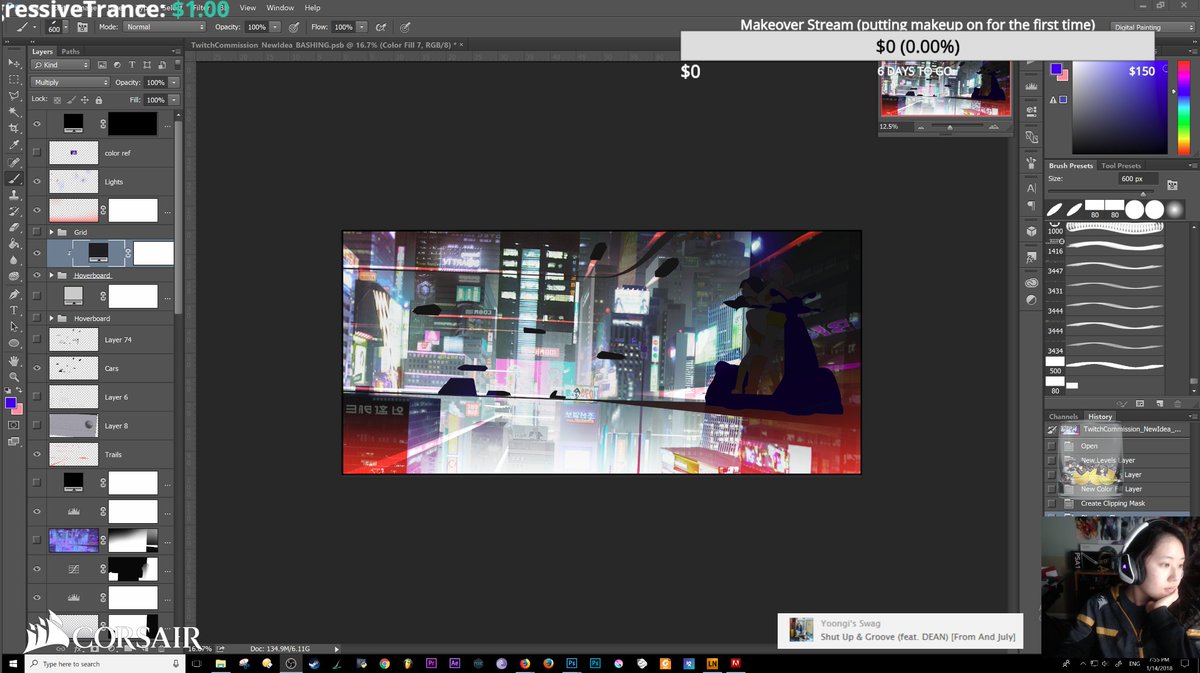Expand the Grid layer group
Screen dimensions: 1200x673
point(51,232)
